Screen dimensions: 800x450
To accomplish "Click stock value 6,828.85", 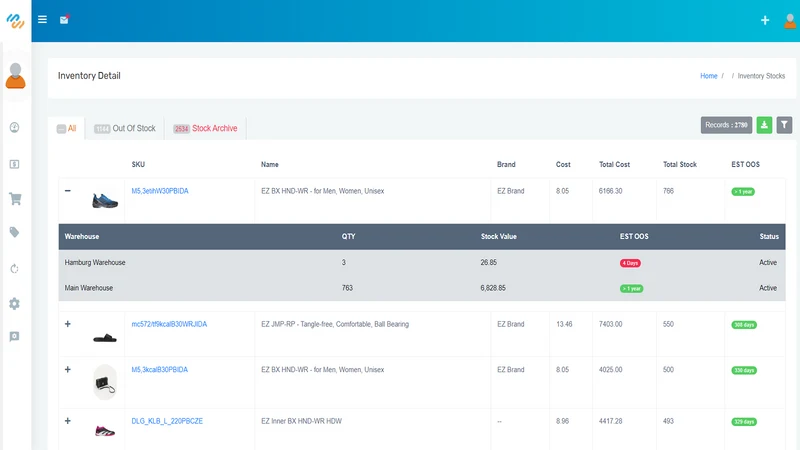I will (x=493, y=288).
